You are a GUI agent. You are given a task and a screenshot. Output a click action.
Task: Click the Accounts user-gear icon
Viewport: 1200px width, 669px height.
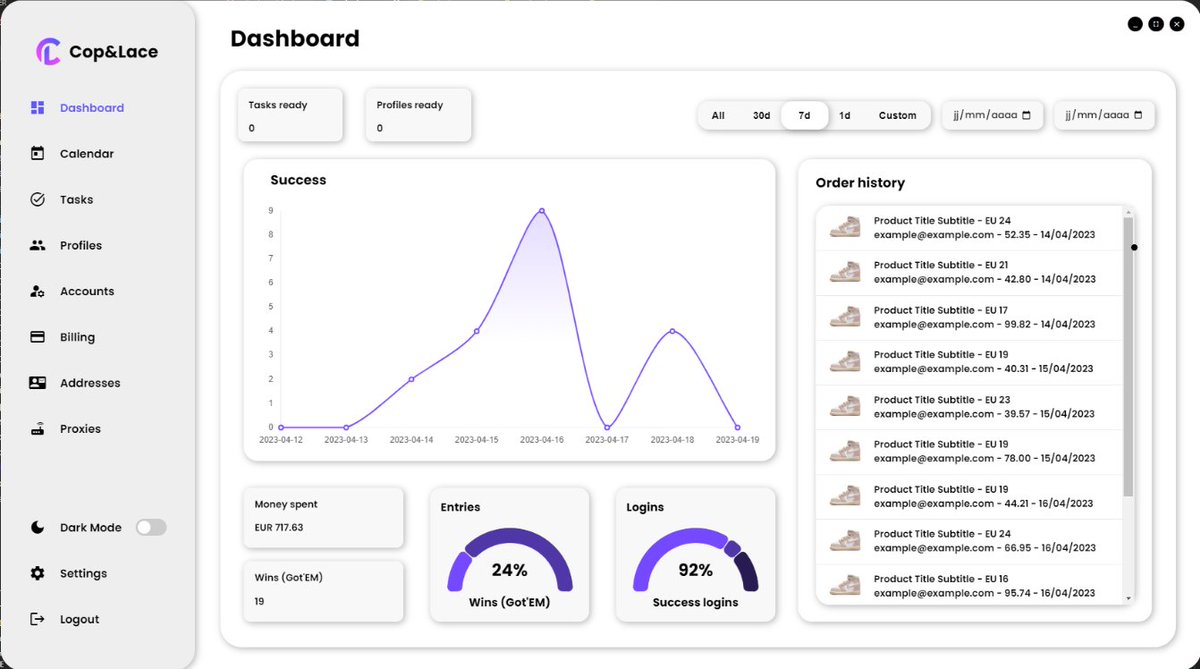(x=38, y=291)
